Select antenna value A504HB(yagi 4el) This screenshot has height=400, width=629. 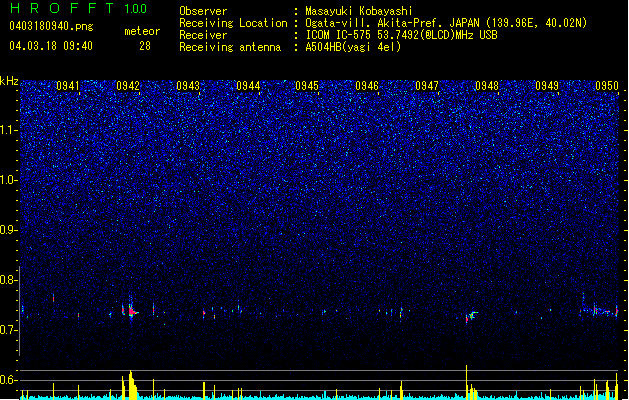click(x=353, y=47)
